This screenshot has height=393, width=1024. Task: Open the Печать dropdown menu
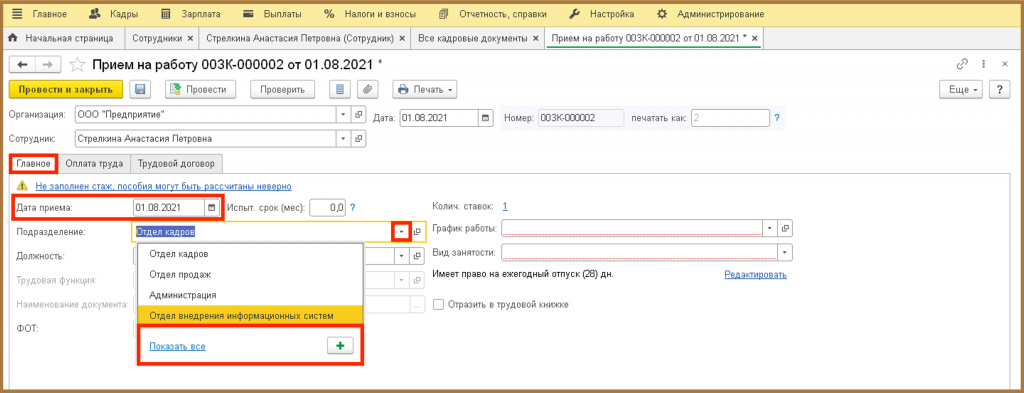tap(424, 89)
